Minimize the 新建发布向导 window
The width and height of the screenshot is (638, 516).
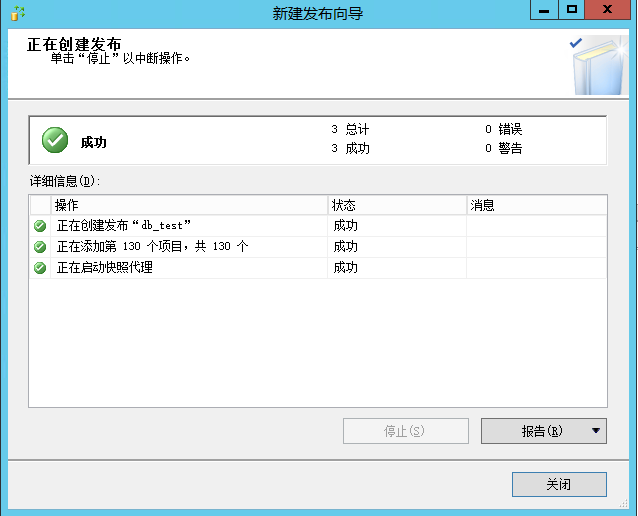[544, 10]
